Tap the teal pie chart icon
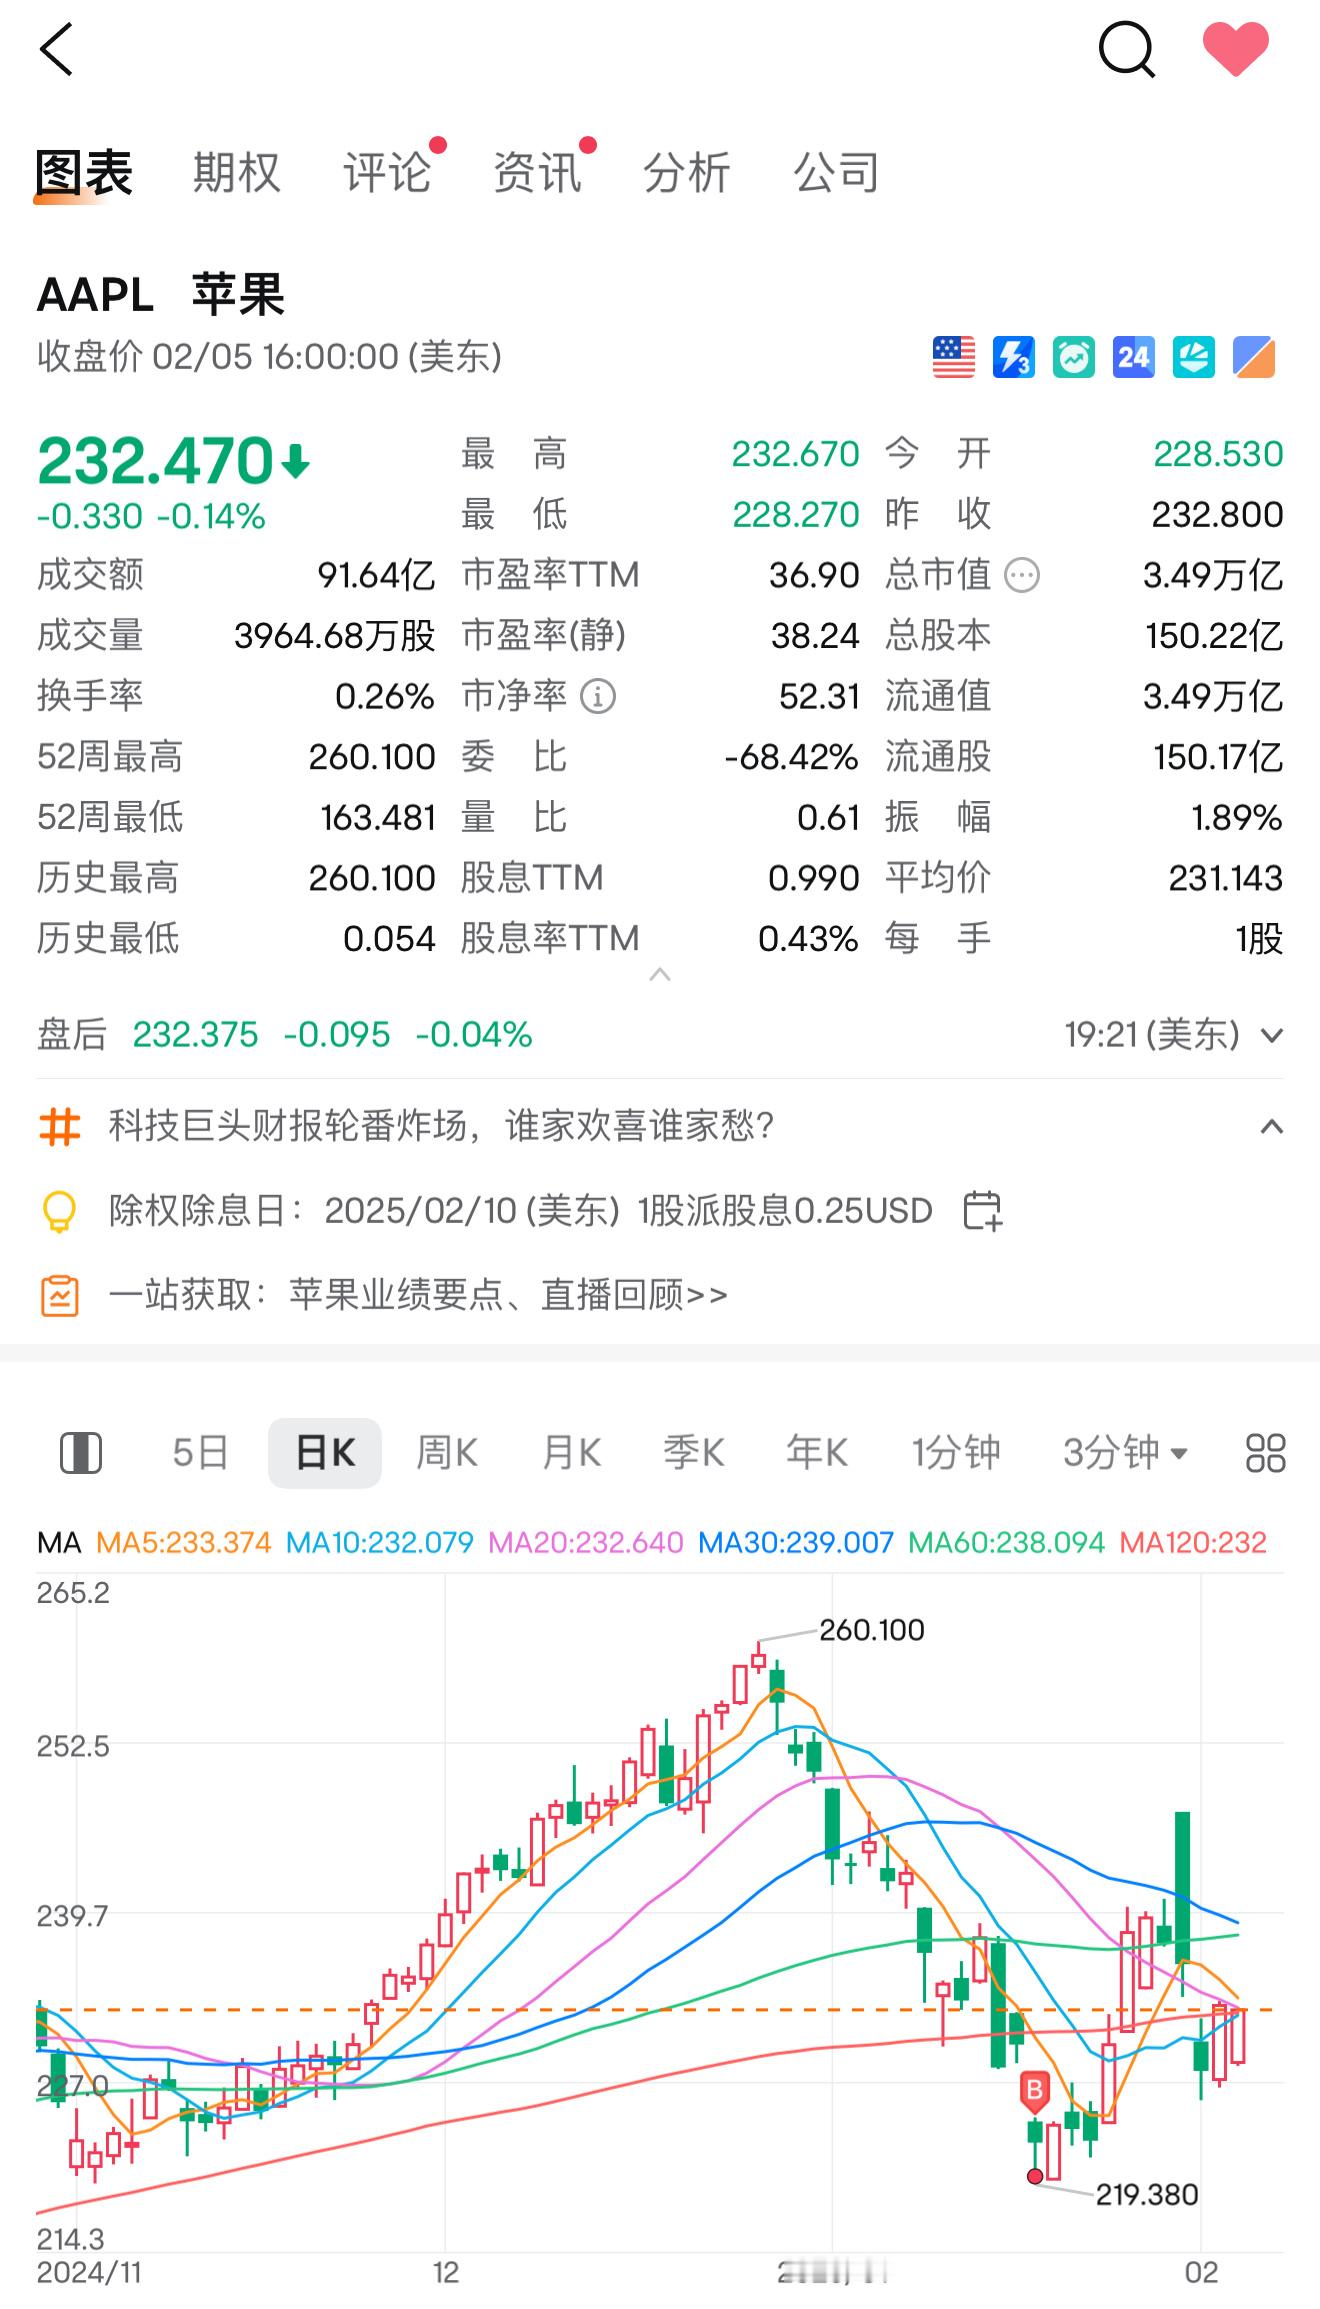 click(1193, 357)
